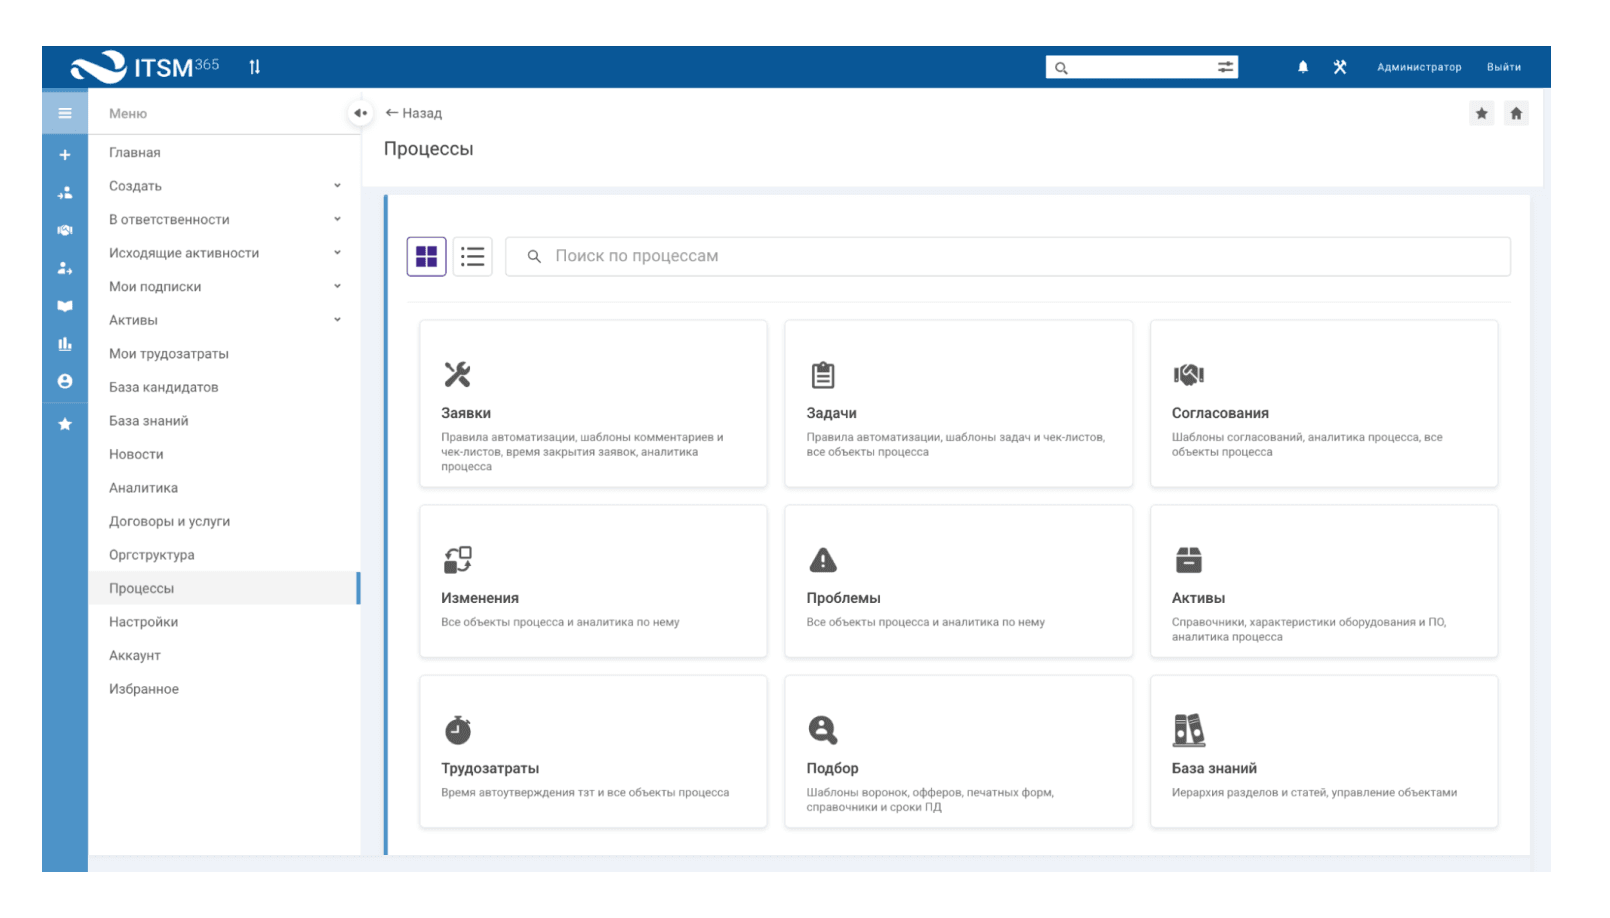Image resolution: width=1610 pixels, height=918 pixels.
Task: Open Настройки in sidebar menu
Action: click(x=143, y=622)
